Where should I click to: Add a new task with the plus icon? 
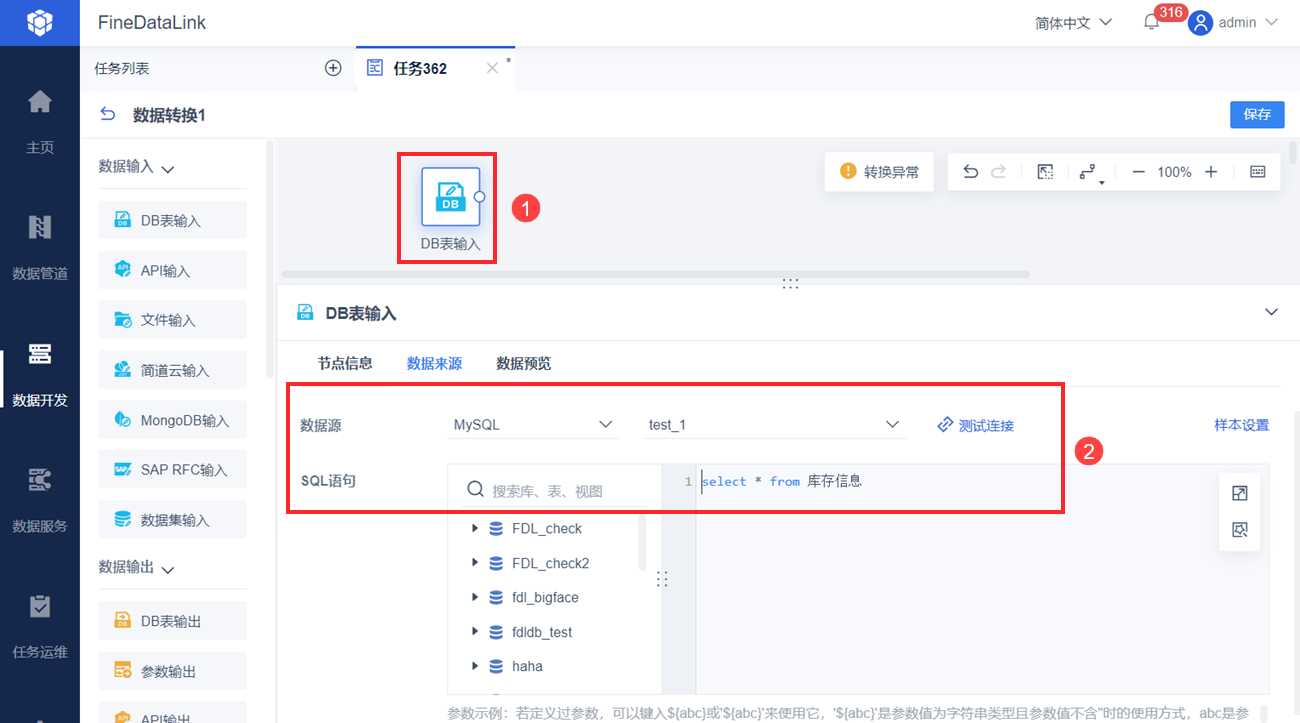click(334, 68)
